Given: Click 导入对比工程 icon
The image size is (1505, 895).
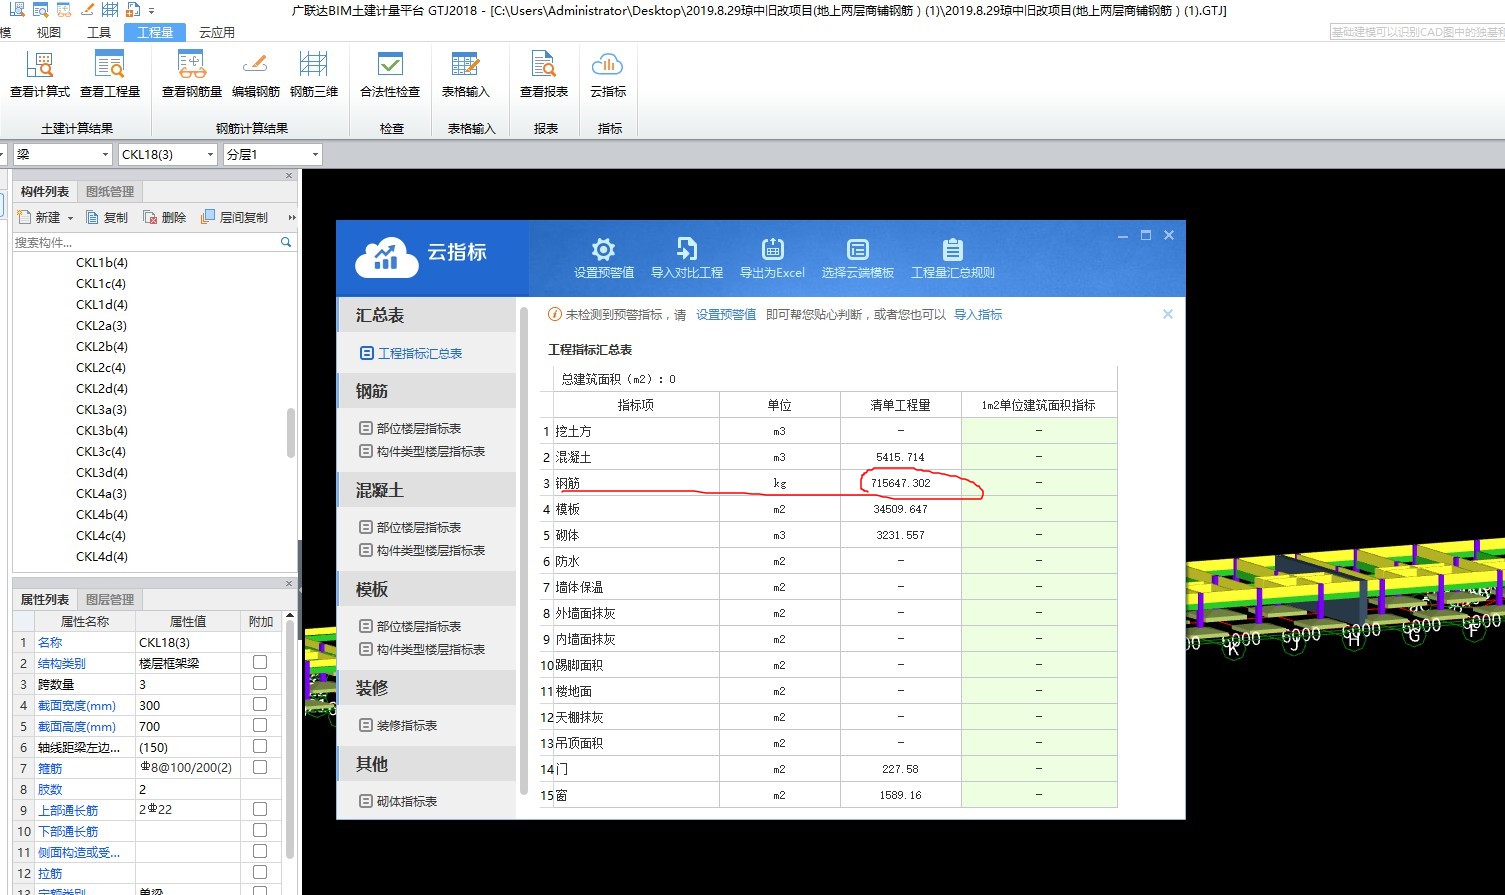Looking at the screenshot, I should (x=687, y=258).
